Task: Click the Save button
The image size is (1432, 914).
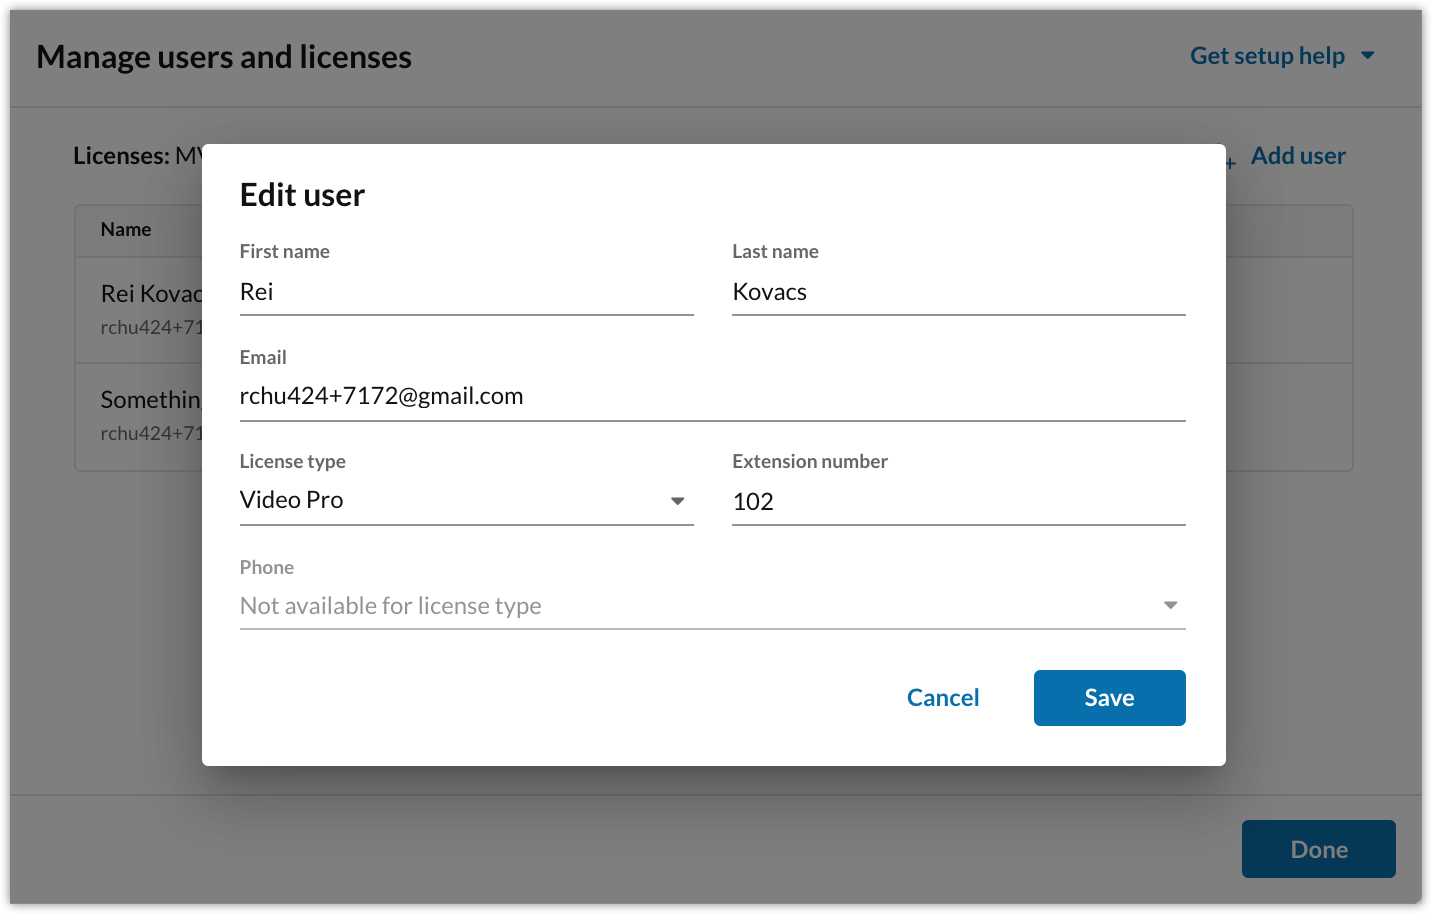Action: tap(1109, 697)
